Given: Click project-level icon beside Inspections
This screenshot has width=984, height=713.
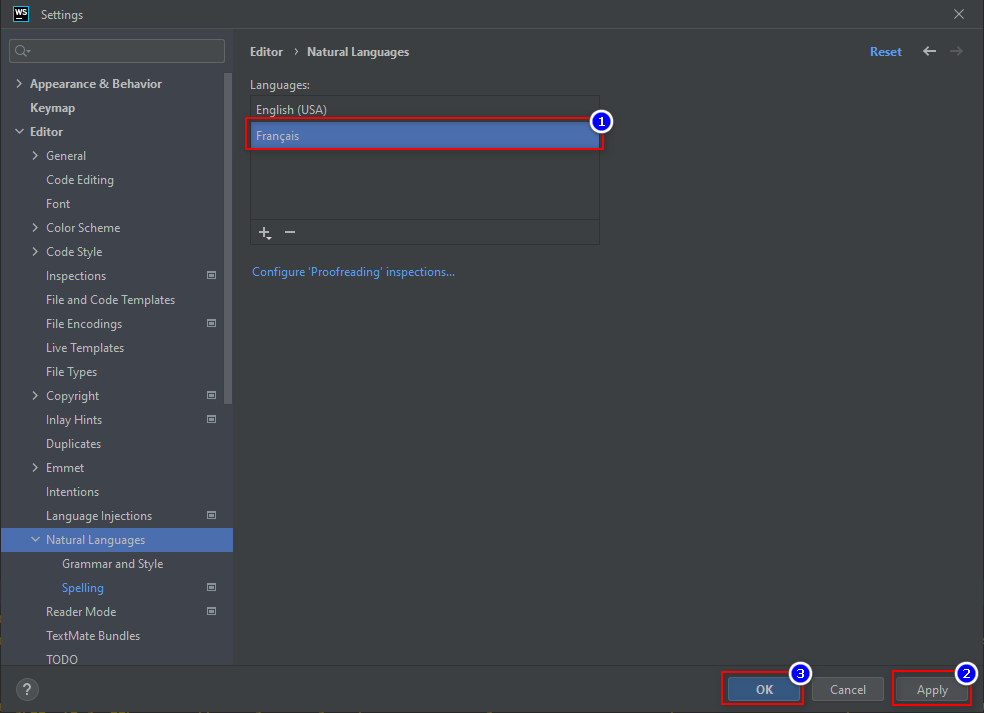Looking at the screenshot, I should 211,276.
